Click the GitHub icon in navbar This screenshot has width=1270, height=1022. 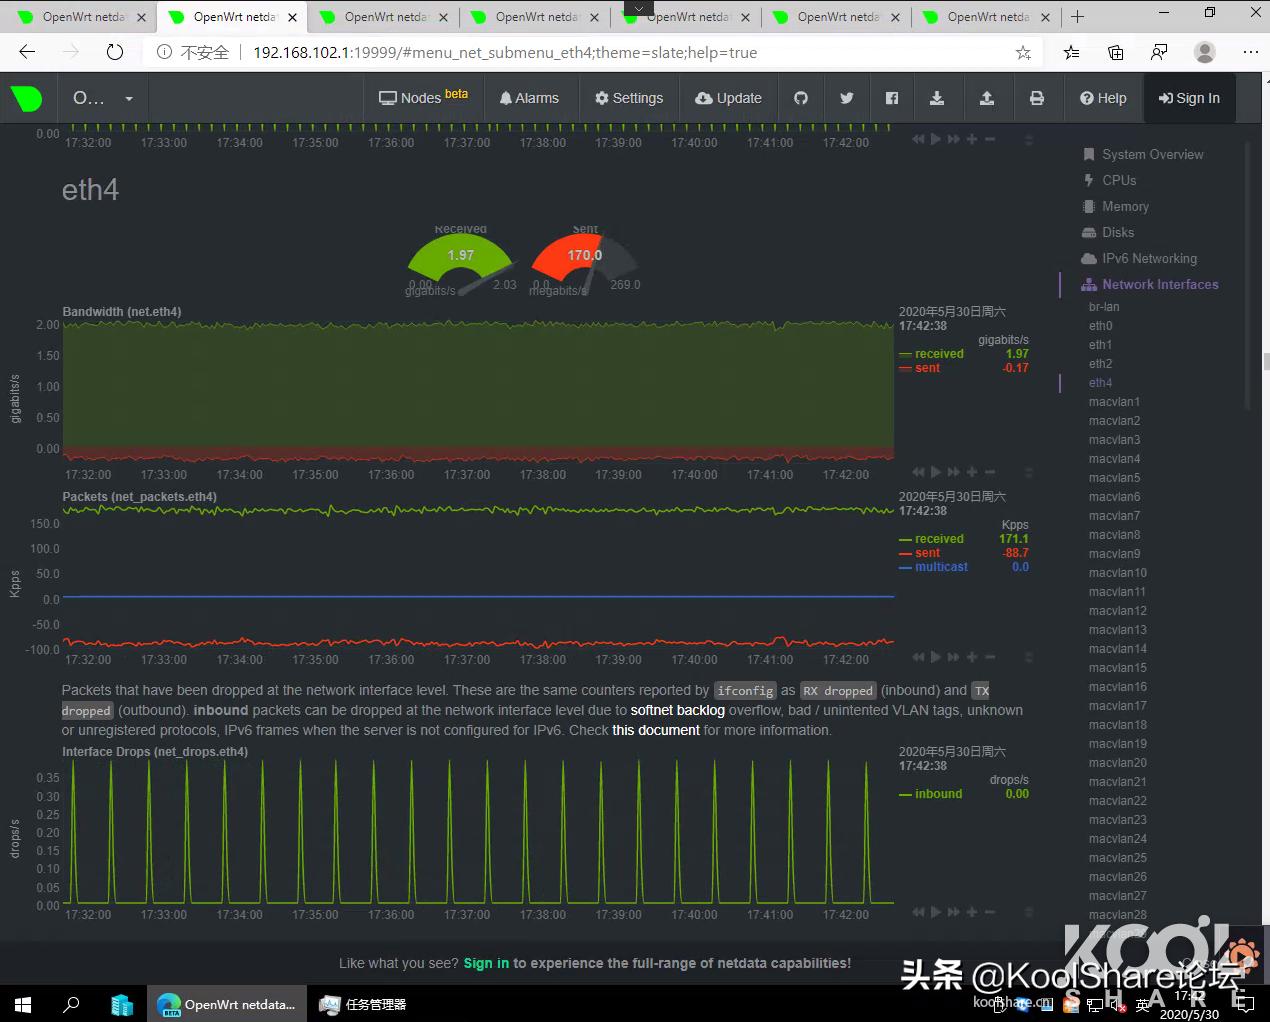[801, 98]
